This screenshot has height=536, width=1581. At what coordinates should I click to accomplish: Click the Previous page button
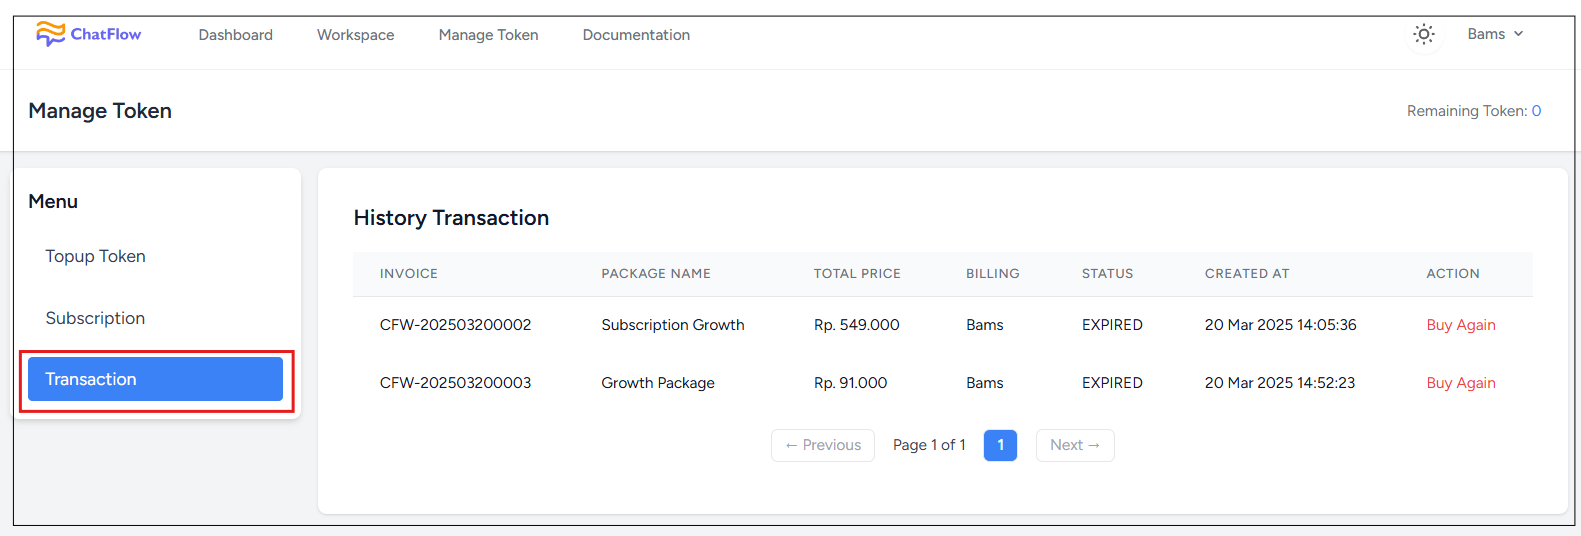(x=823, y=445)
